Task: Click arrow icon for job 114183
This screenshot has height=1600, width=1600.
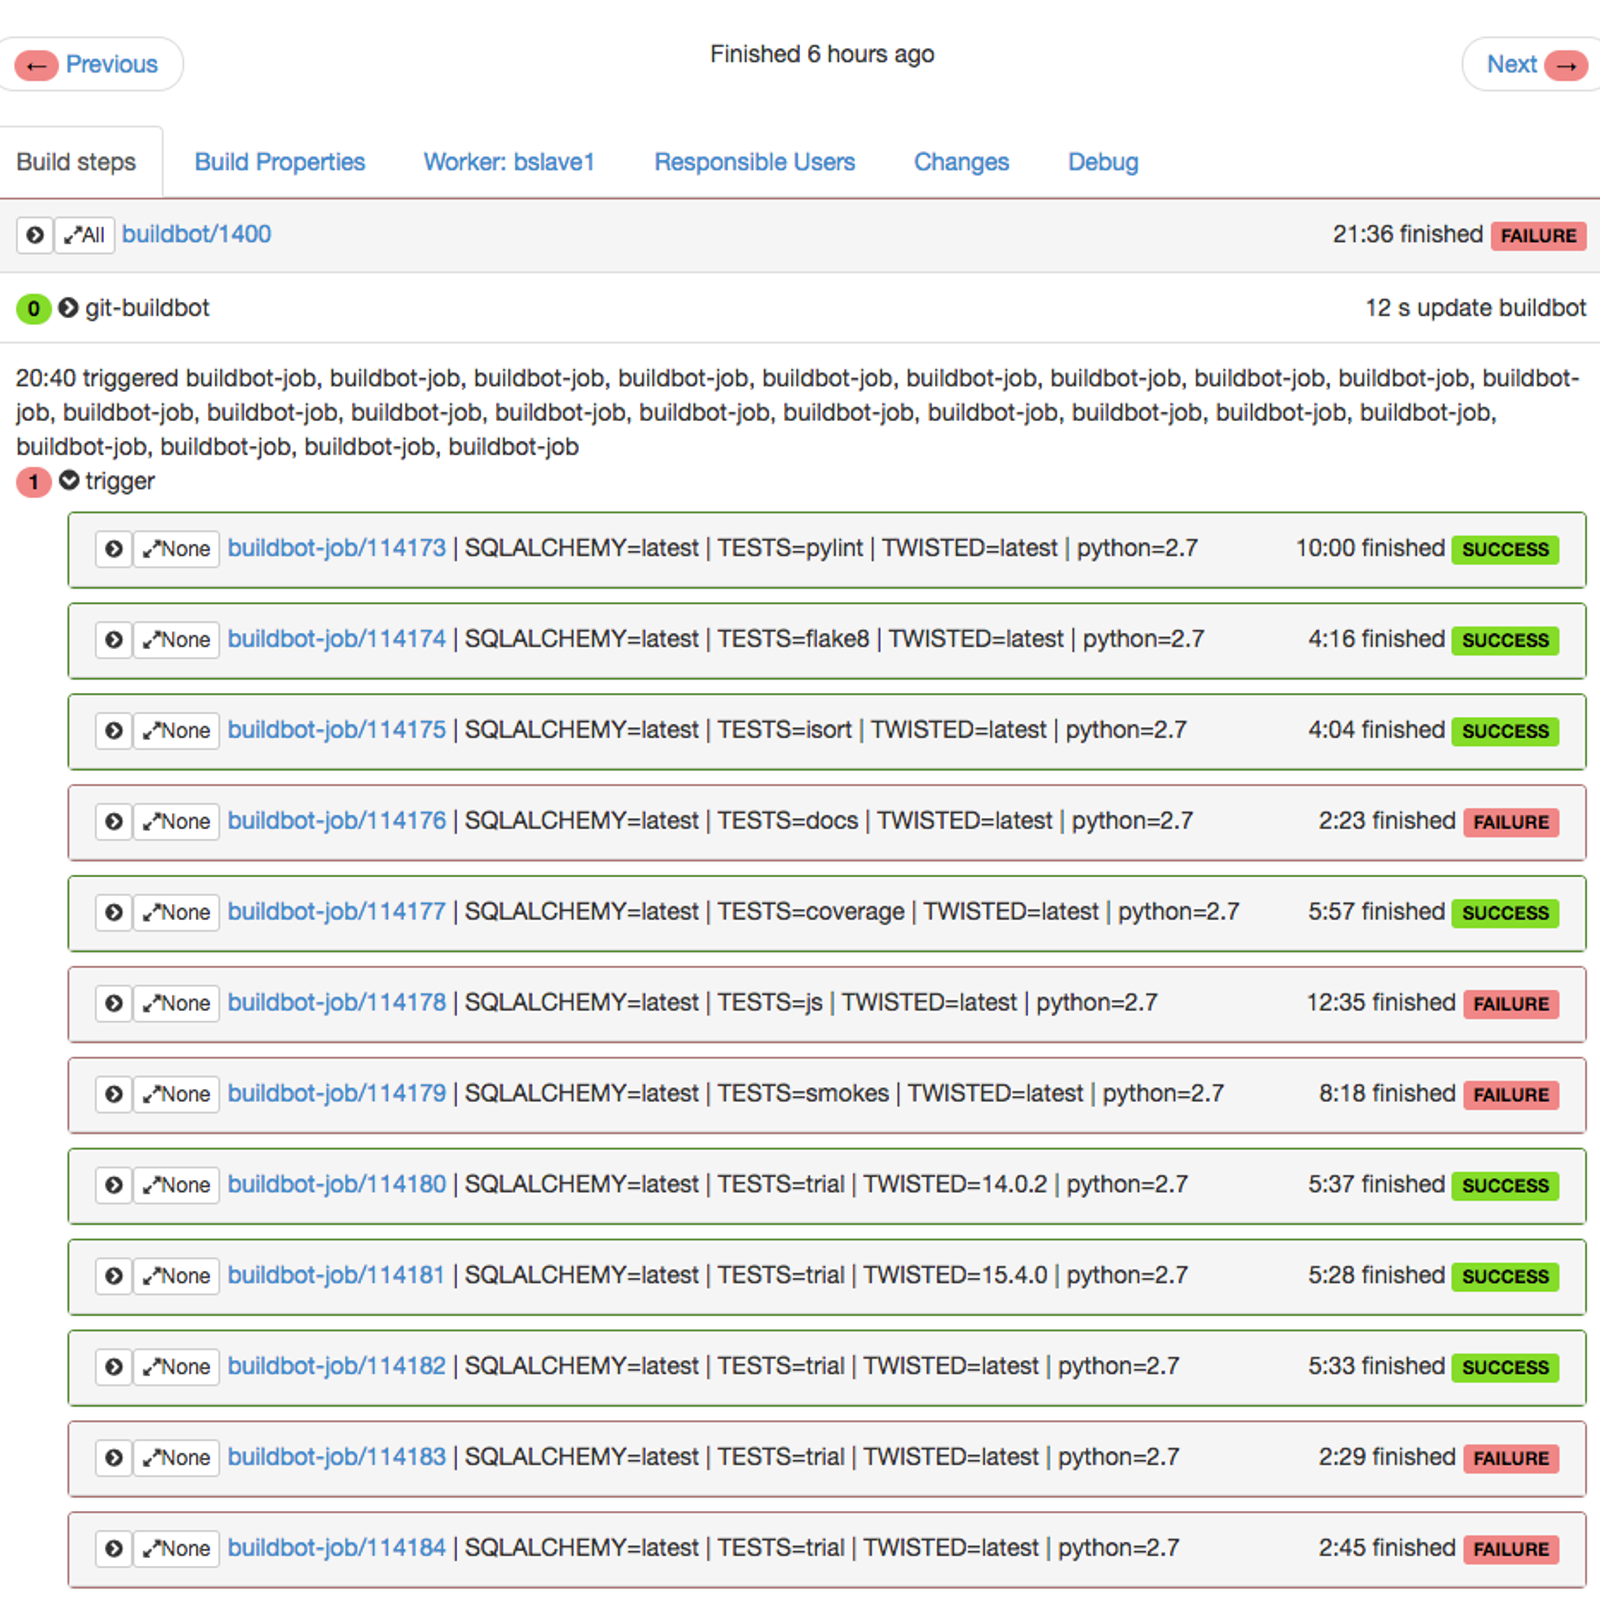Action: point(114,1459)
